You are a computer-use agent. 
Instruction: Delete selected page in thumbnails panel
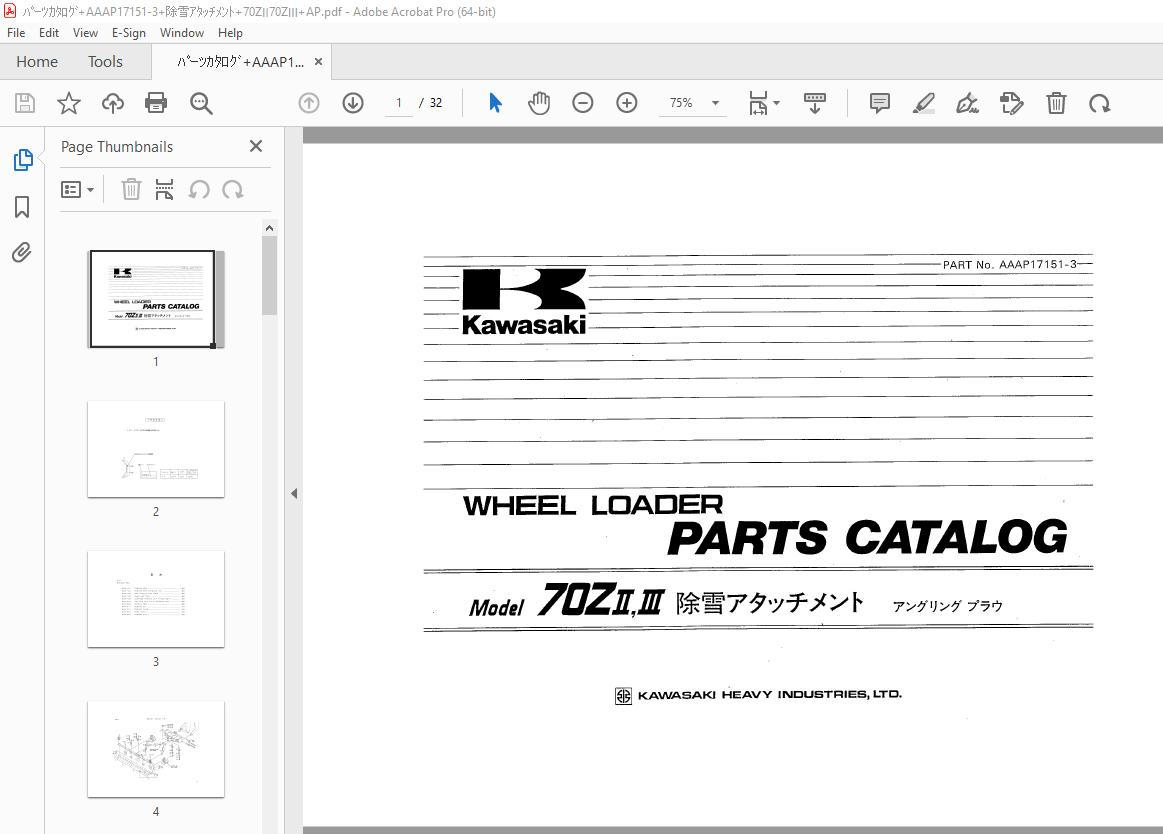pos(131,190)
